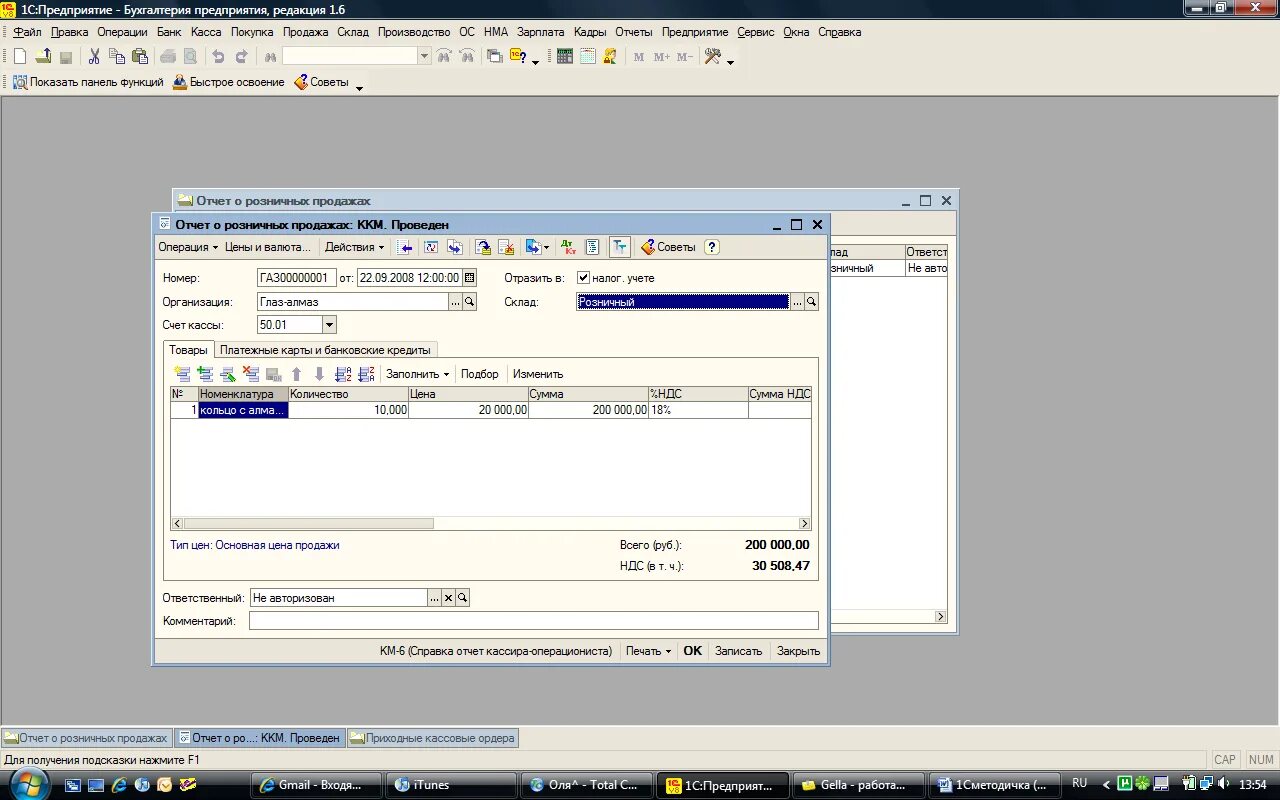This screenshot has width=1280, height=800.
Task: Open the calculator icon in the main toolbar
Action: pos(565,57)
